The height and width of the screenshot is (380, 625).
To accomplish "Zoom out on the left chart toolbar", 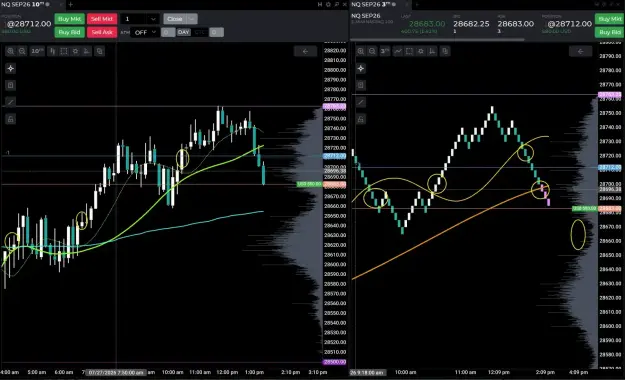I will [x=22, y=51].
